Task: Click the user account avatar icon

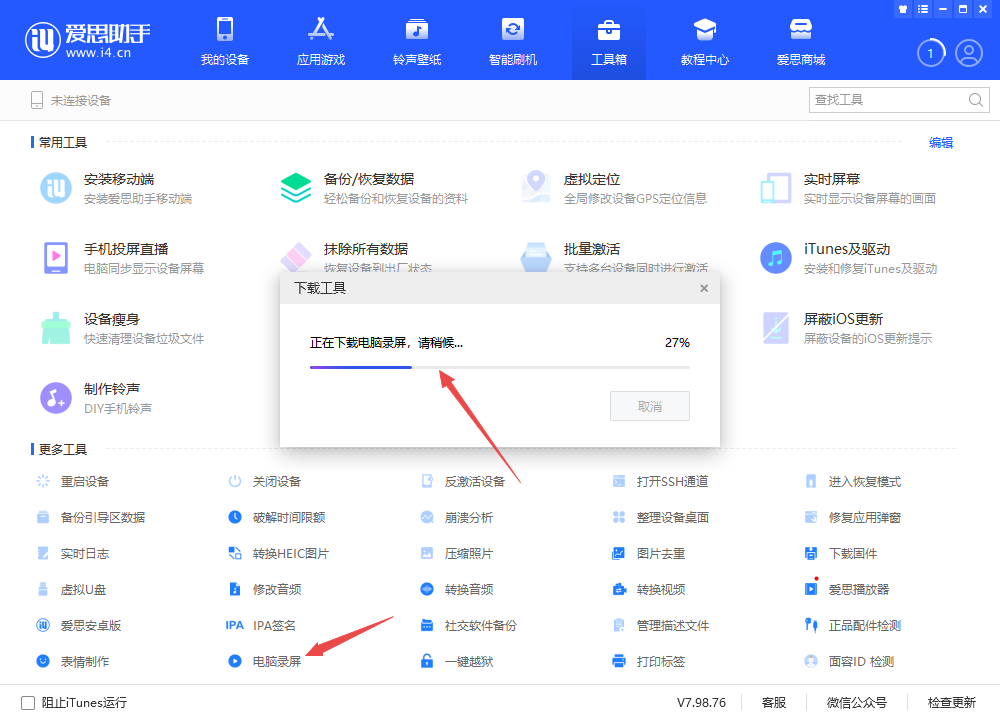Action: tap(968, 53)
